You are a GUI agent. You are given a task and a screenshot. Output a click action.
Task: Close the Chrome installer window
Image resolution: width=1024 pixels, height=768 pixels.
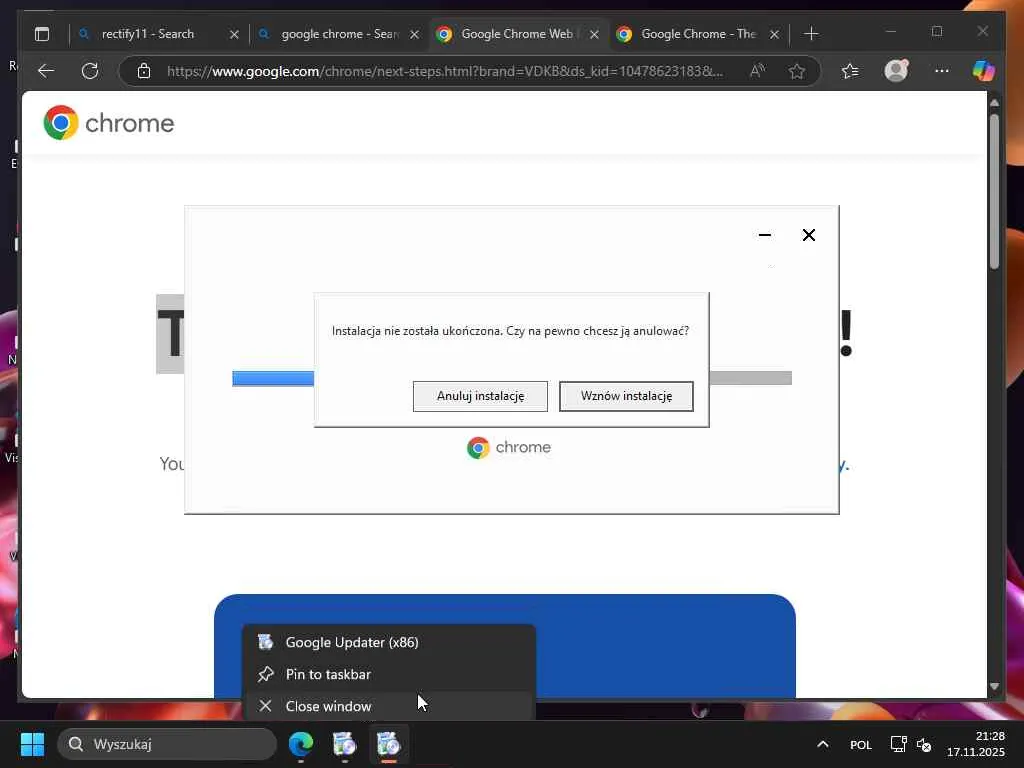coord(808,235)
